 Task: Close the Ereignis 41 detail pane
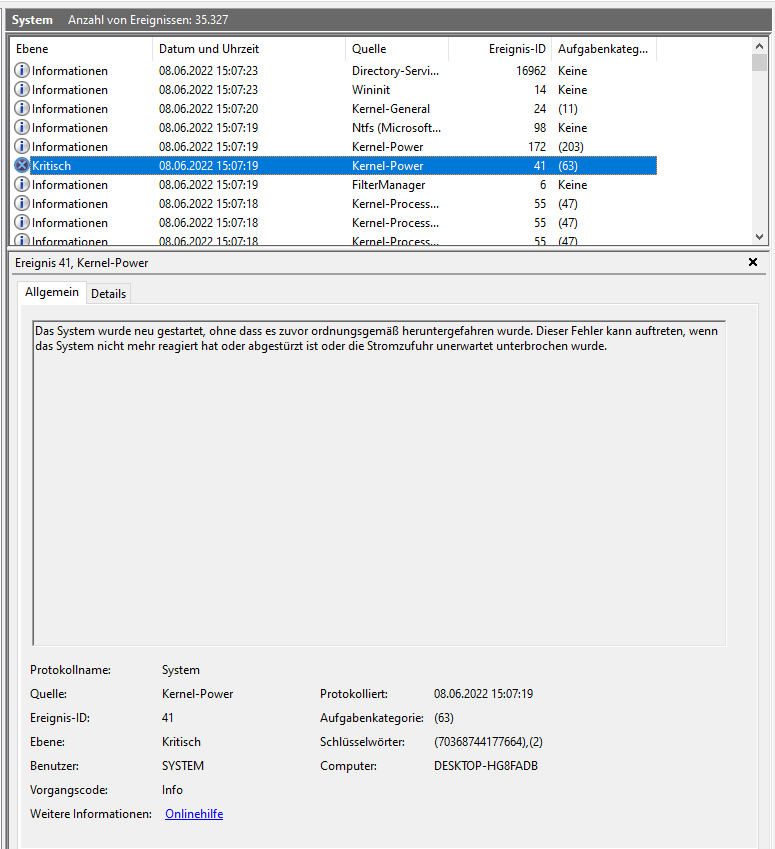click(753, 262)
